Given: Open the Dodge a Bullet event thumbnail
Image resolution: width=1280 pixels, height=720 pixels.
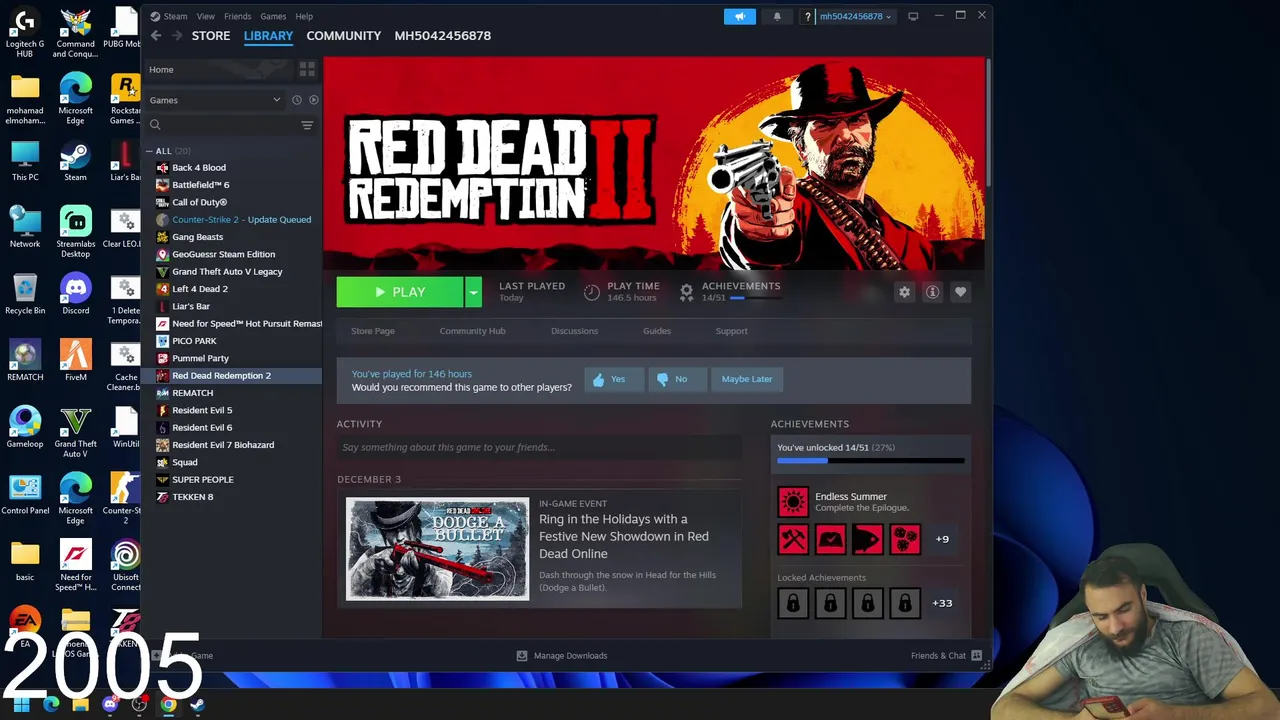Looking at the screenshot, I should [437, 549].
